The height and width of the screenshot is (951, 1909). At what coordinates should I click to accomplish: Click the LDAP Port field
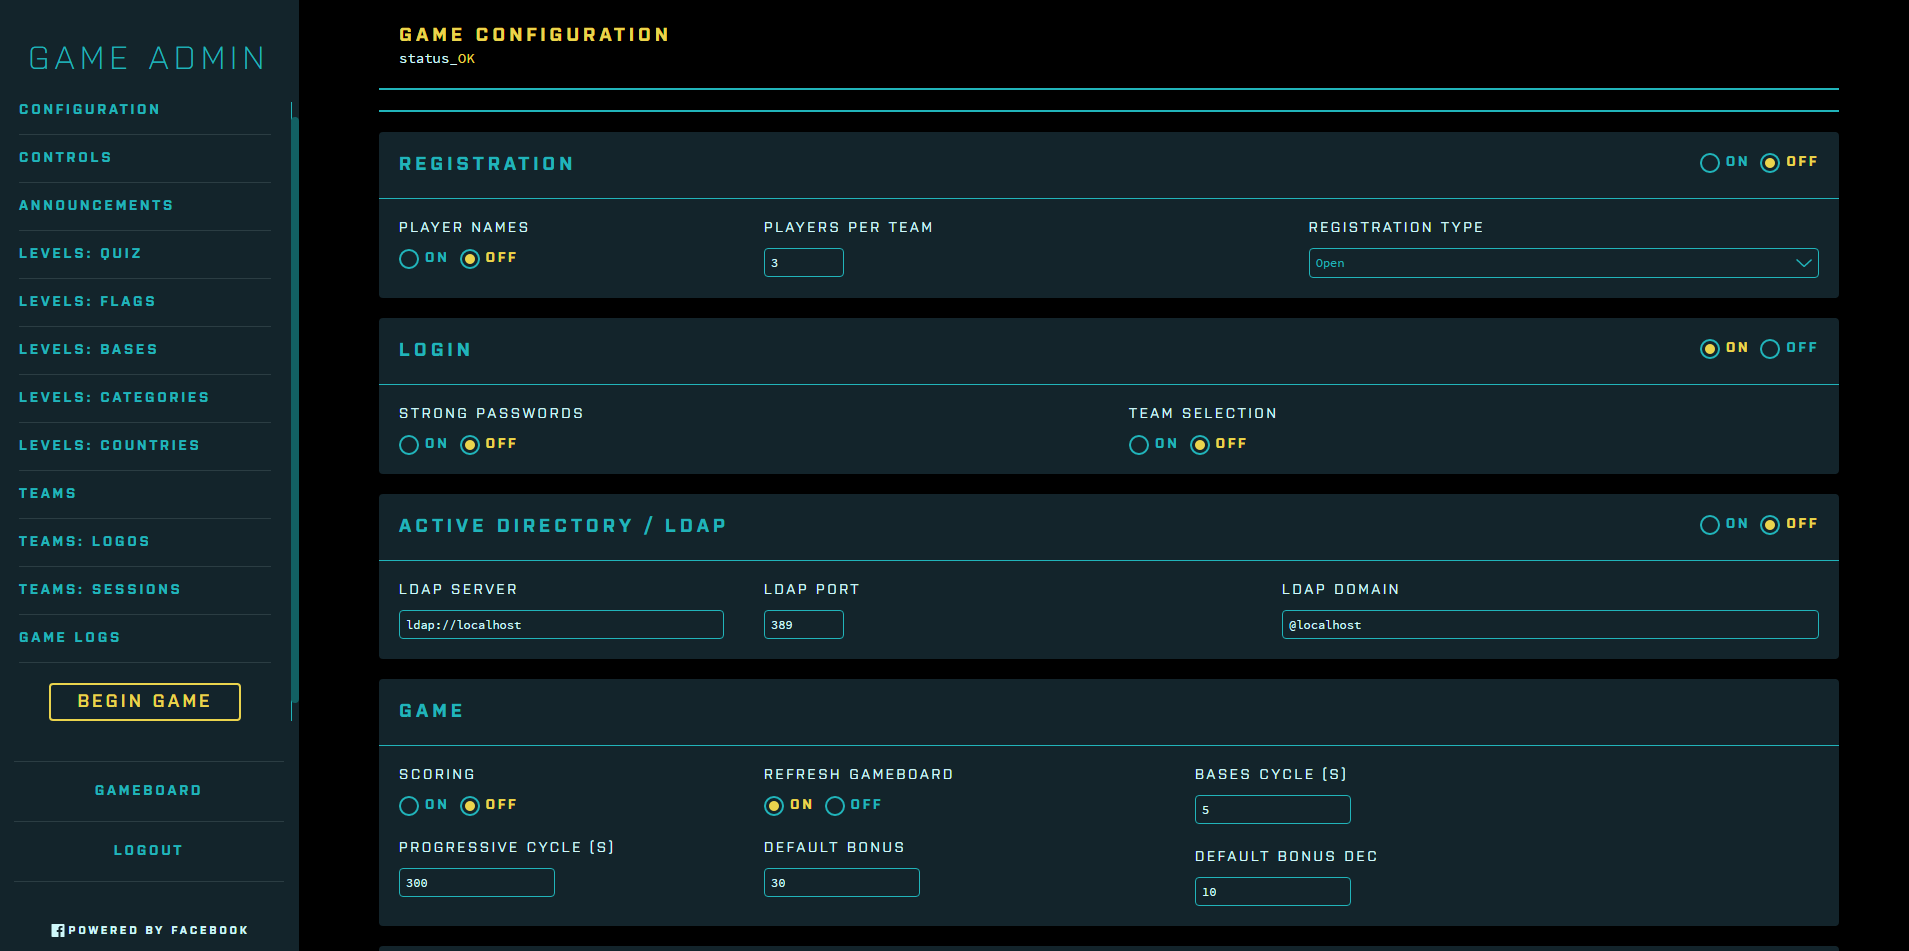(804, 625)
